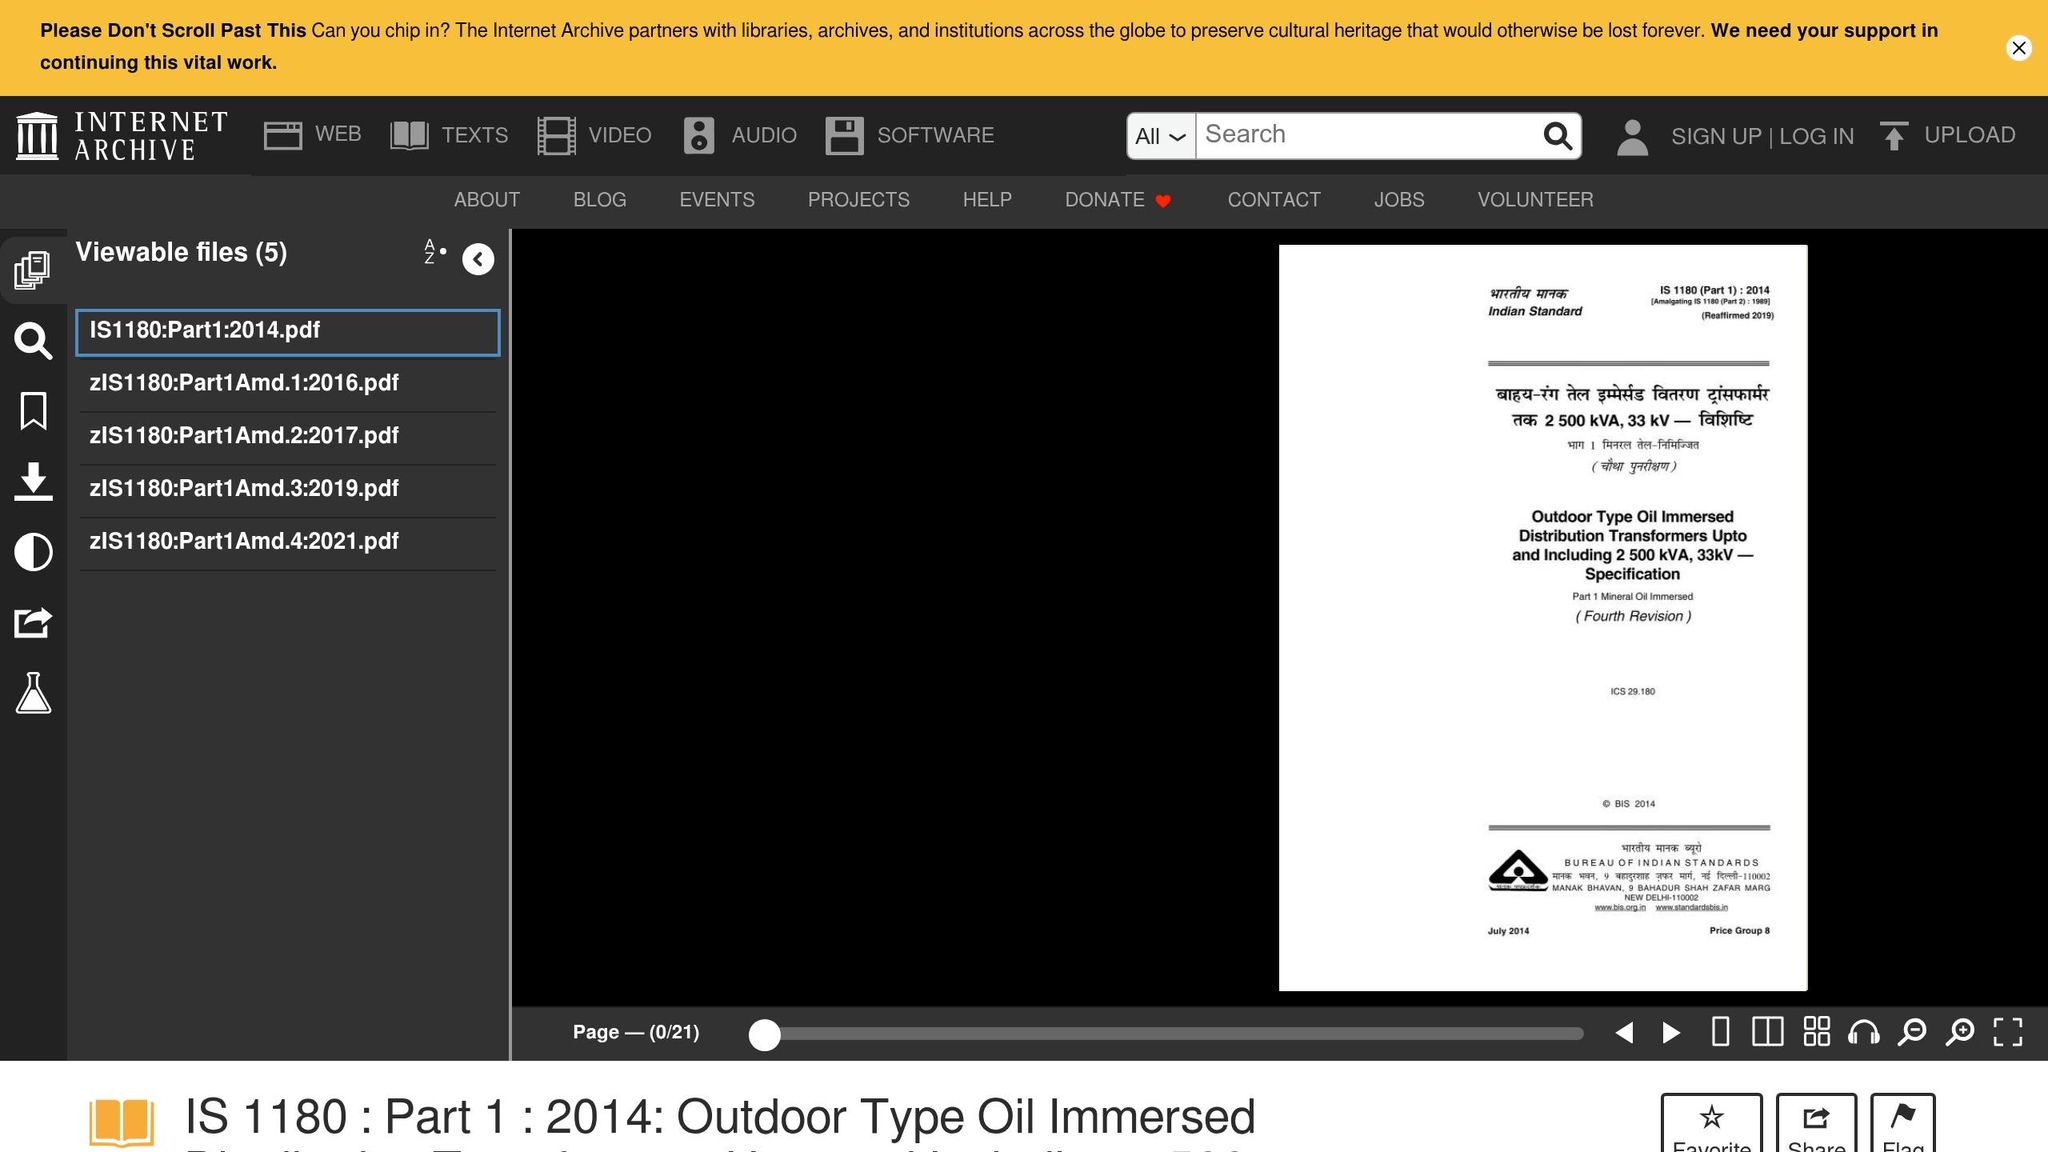2048x1152 pixels.
Task: Open the TEXTS media menu
Action: pyautogui.click(x=449, y=135)
